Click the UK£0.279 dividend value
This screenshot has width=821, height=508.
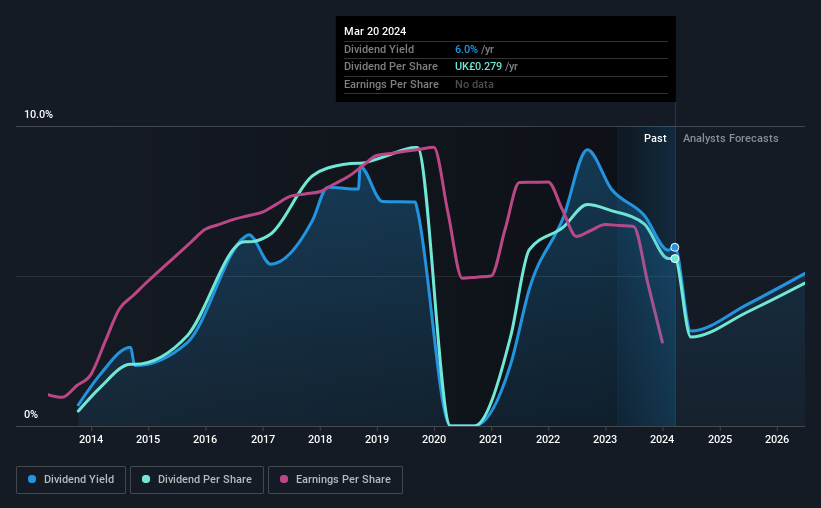click(478, 67)
